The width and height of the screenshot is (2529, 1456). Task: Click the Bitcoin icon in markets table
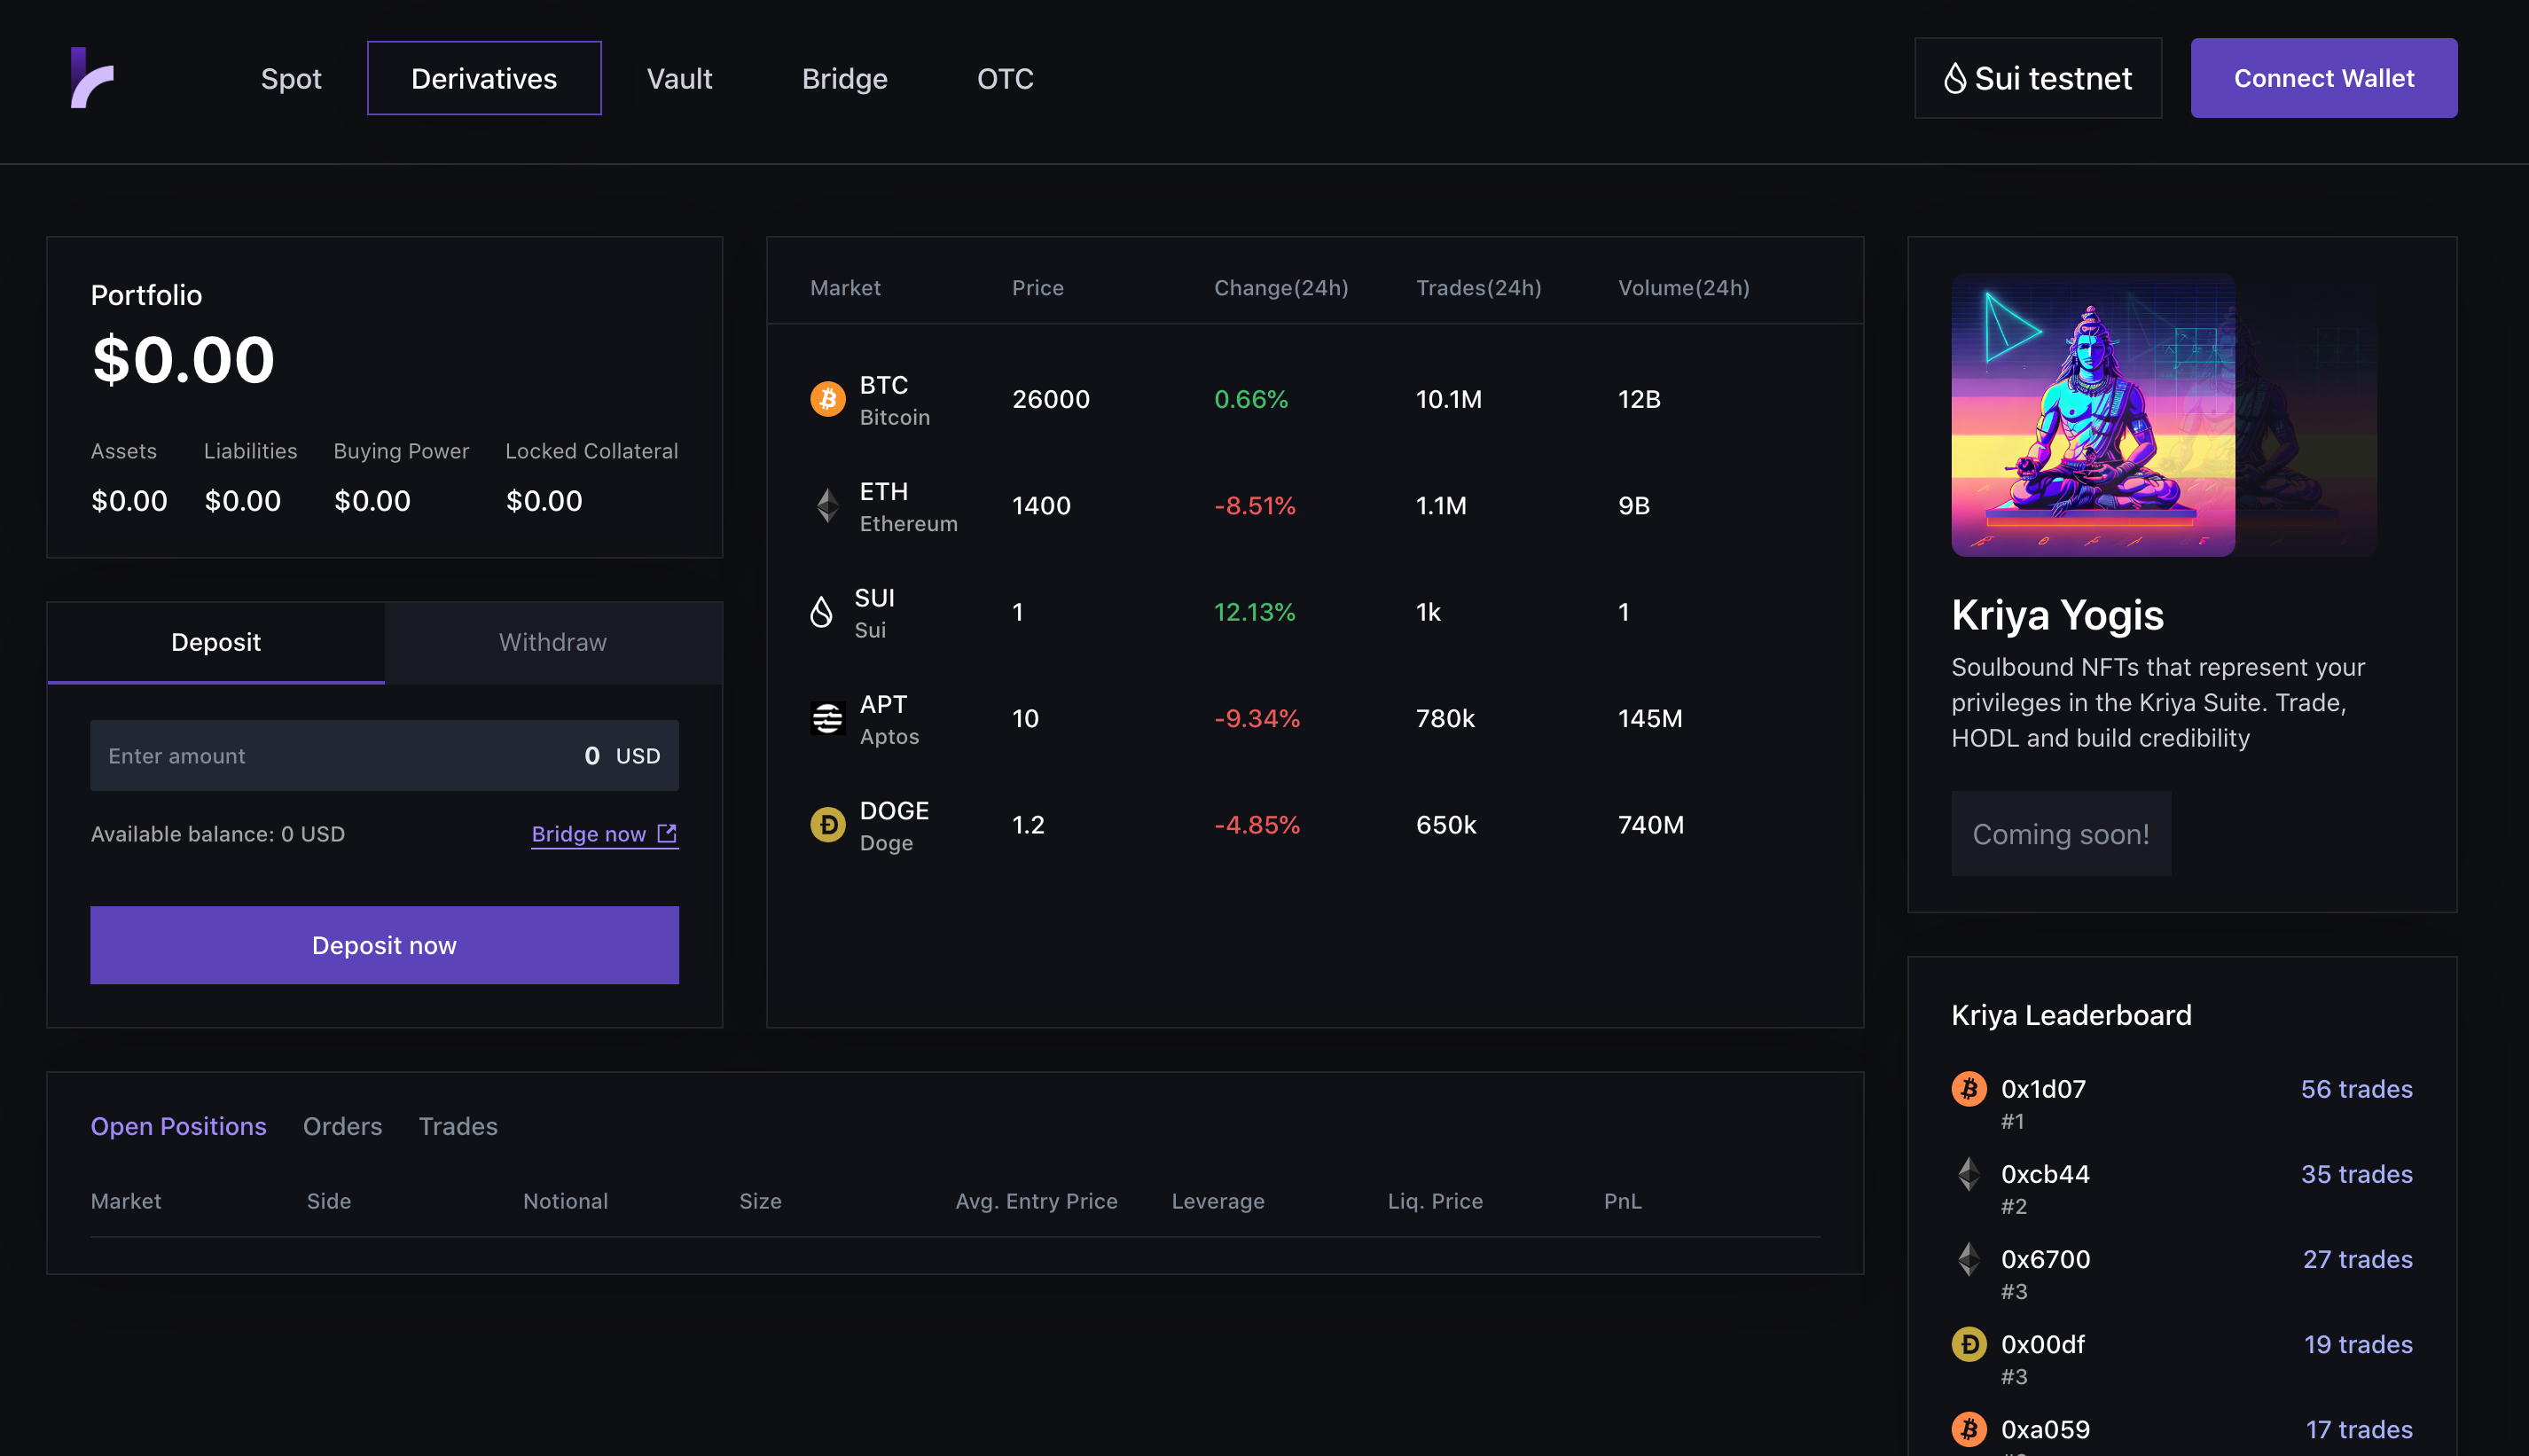pyautogui.click(x=827, y=400)
